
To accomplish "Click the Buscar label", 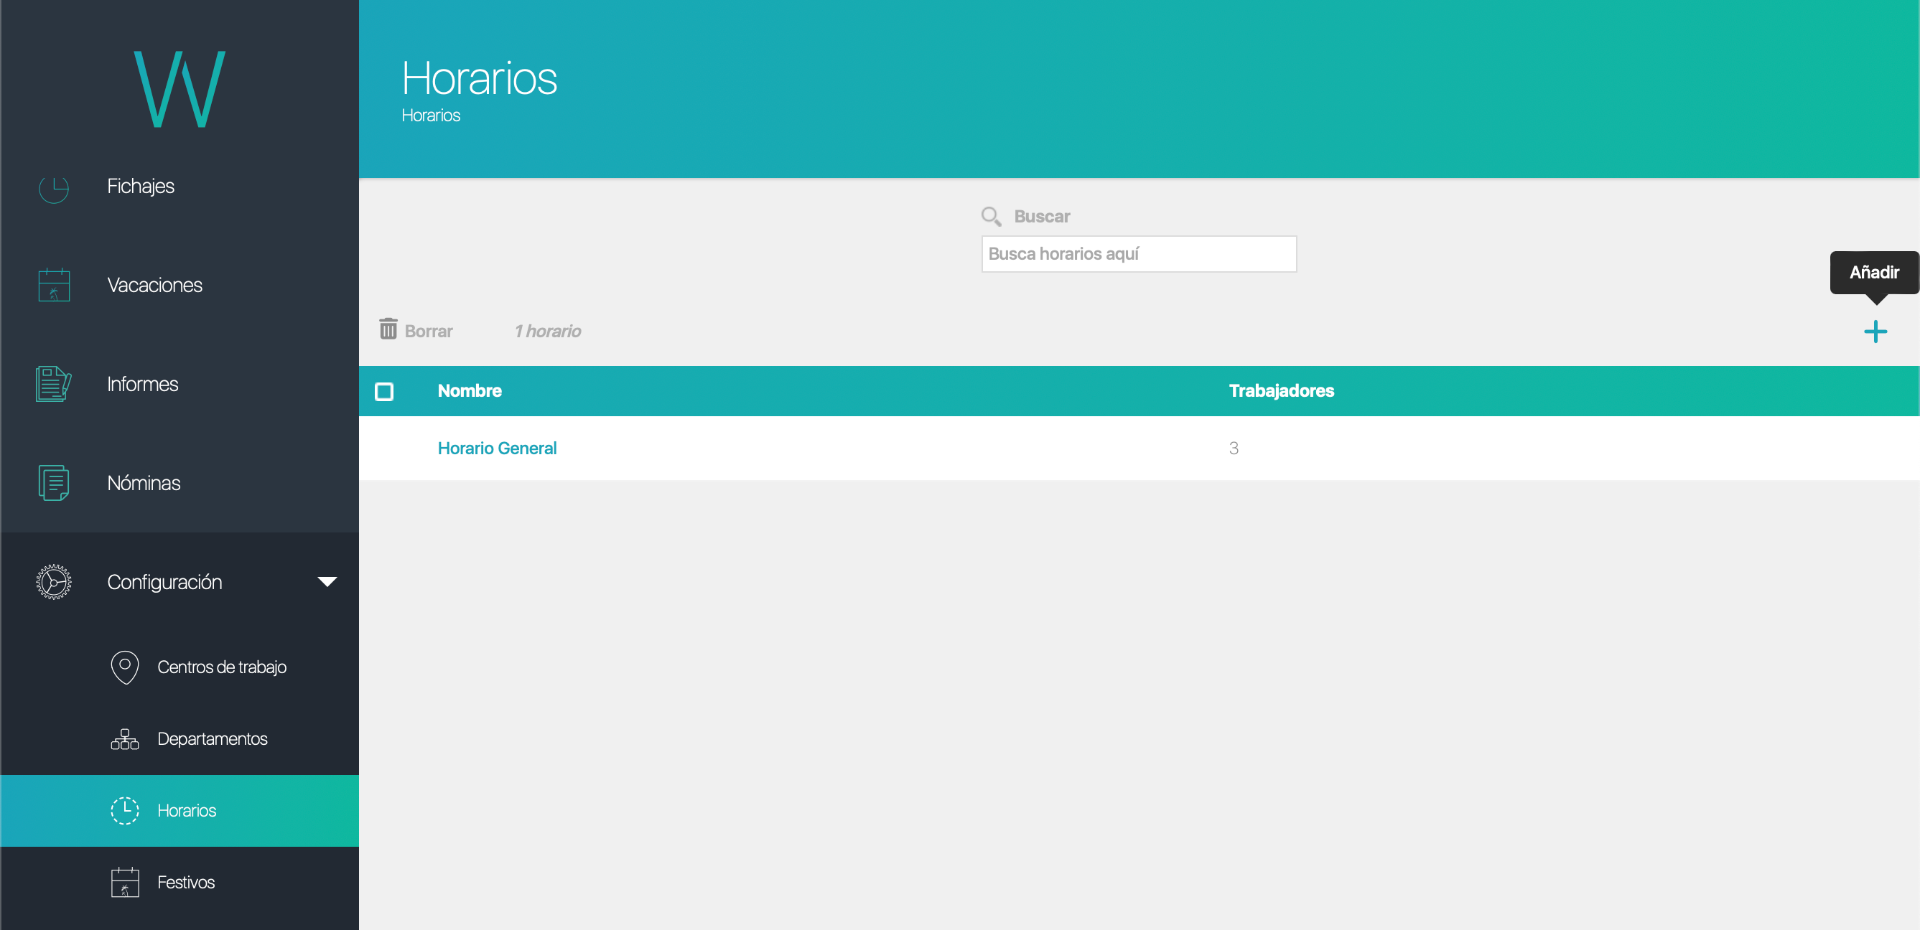I will [x=1042, y=216].
